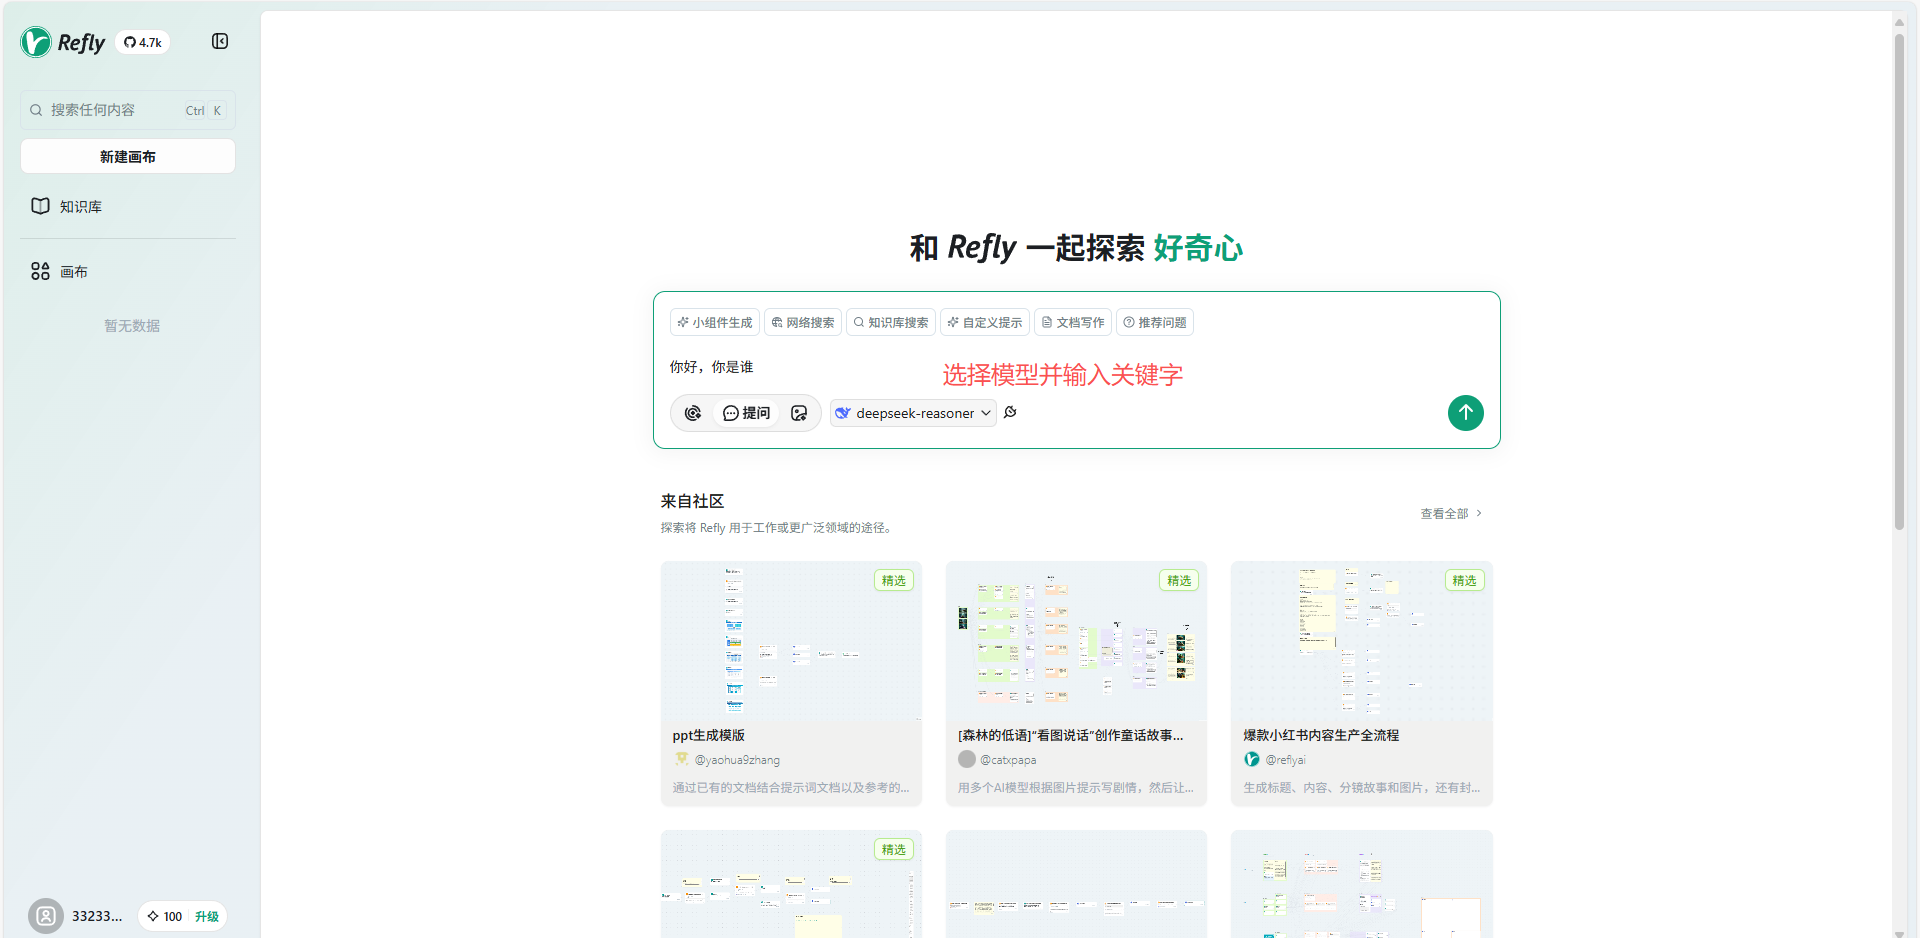Viewport: 1920px width, 938px height.
Task: Click the Refly logo in the sidebar
Action: click(63, 42)
